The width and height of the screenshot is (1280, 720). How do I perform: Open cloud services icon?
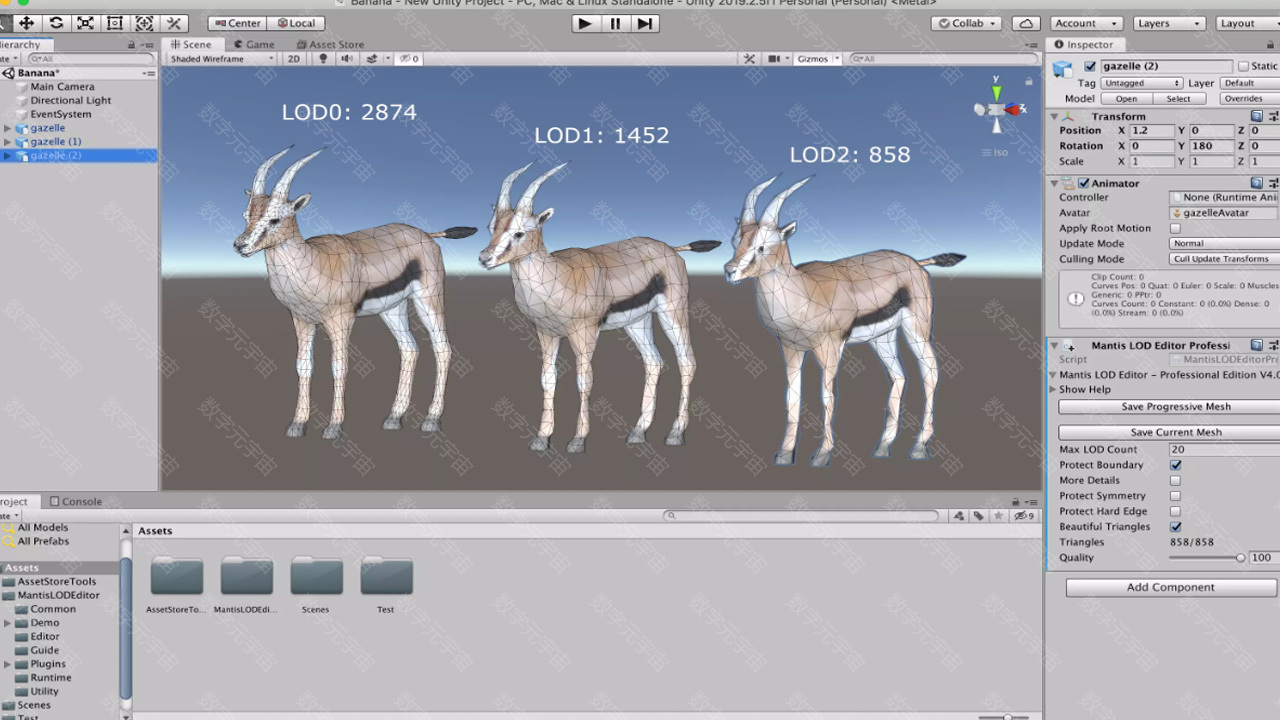[x=1025, y=23]
